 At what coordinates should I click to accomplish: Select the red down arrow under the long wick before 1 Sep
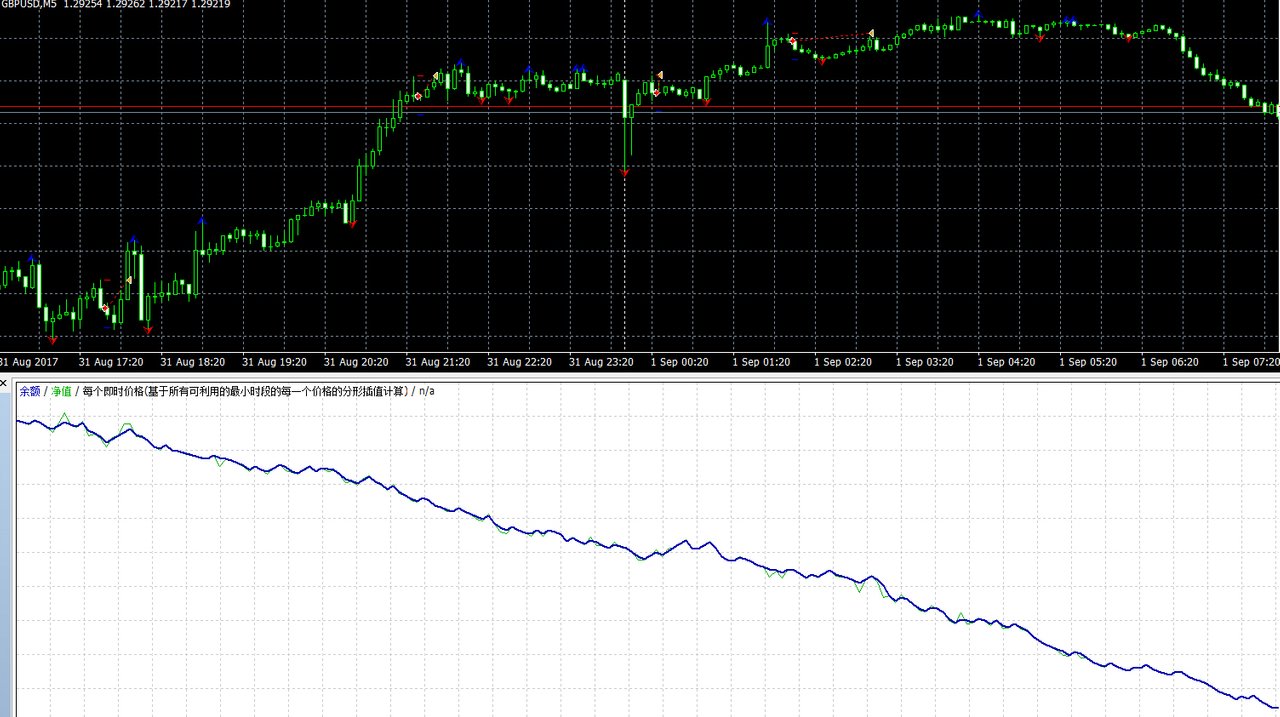(625, 173)
